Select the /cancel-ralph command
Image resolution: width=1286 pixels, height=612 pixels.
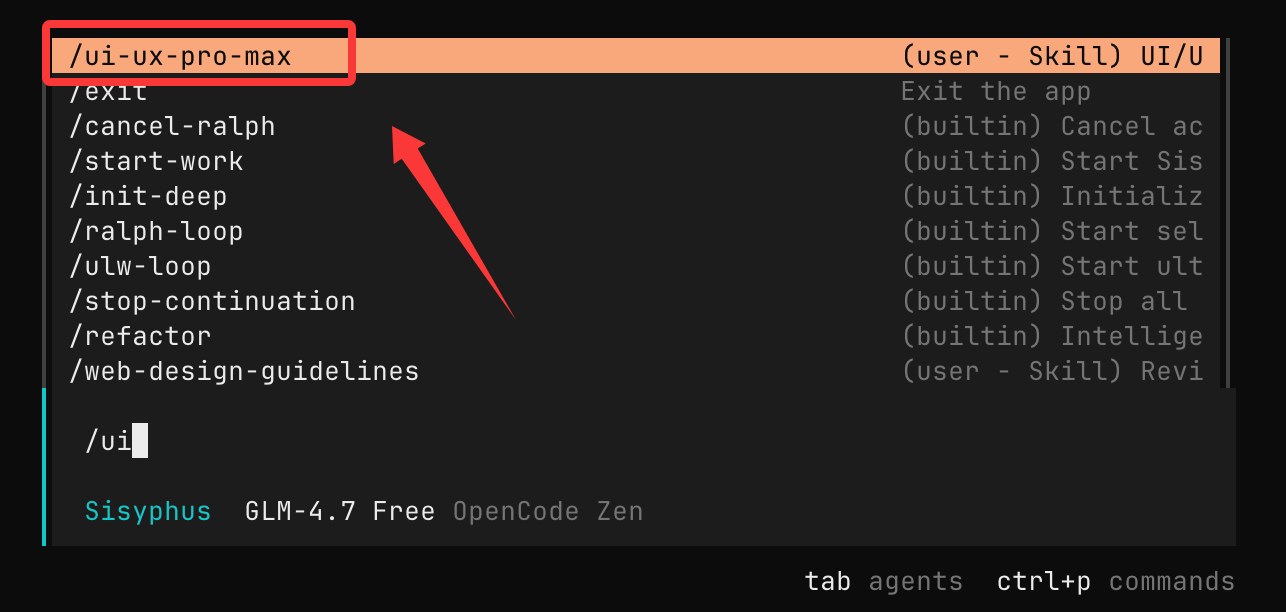point(172,127)
